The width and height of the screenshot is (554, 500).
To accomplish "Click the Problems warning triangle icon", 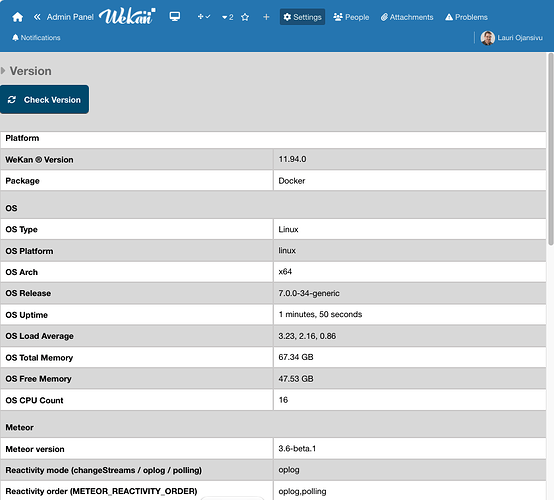I will [449, 17].
